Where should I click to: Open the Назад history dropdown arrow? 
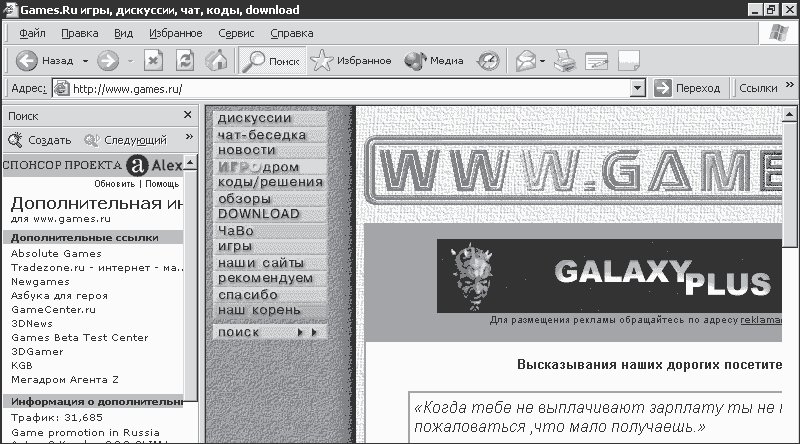click(x=85, y=61)
